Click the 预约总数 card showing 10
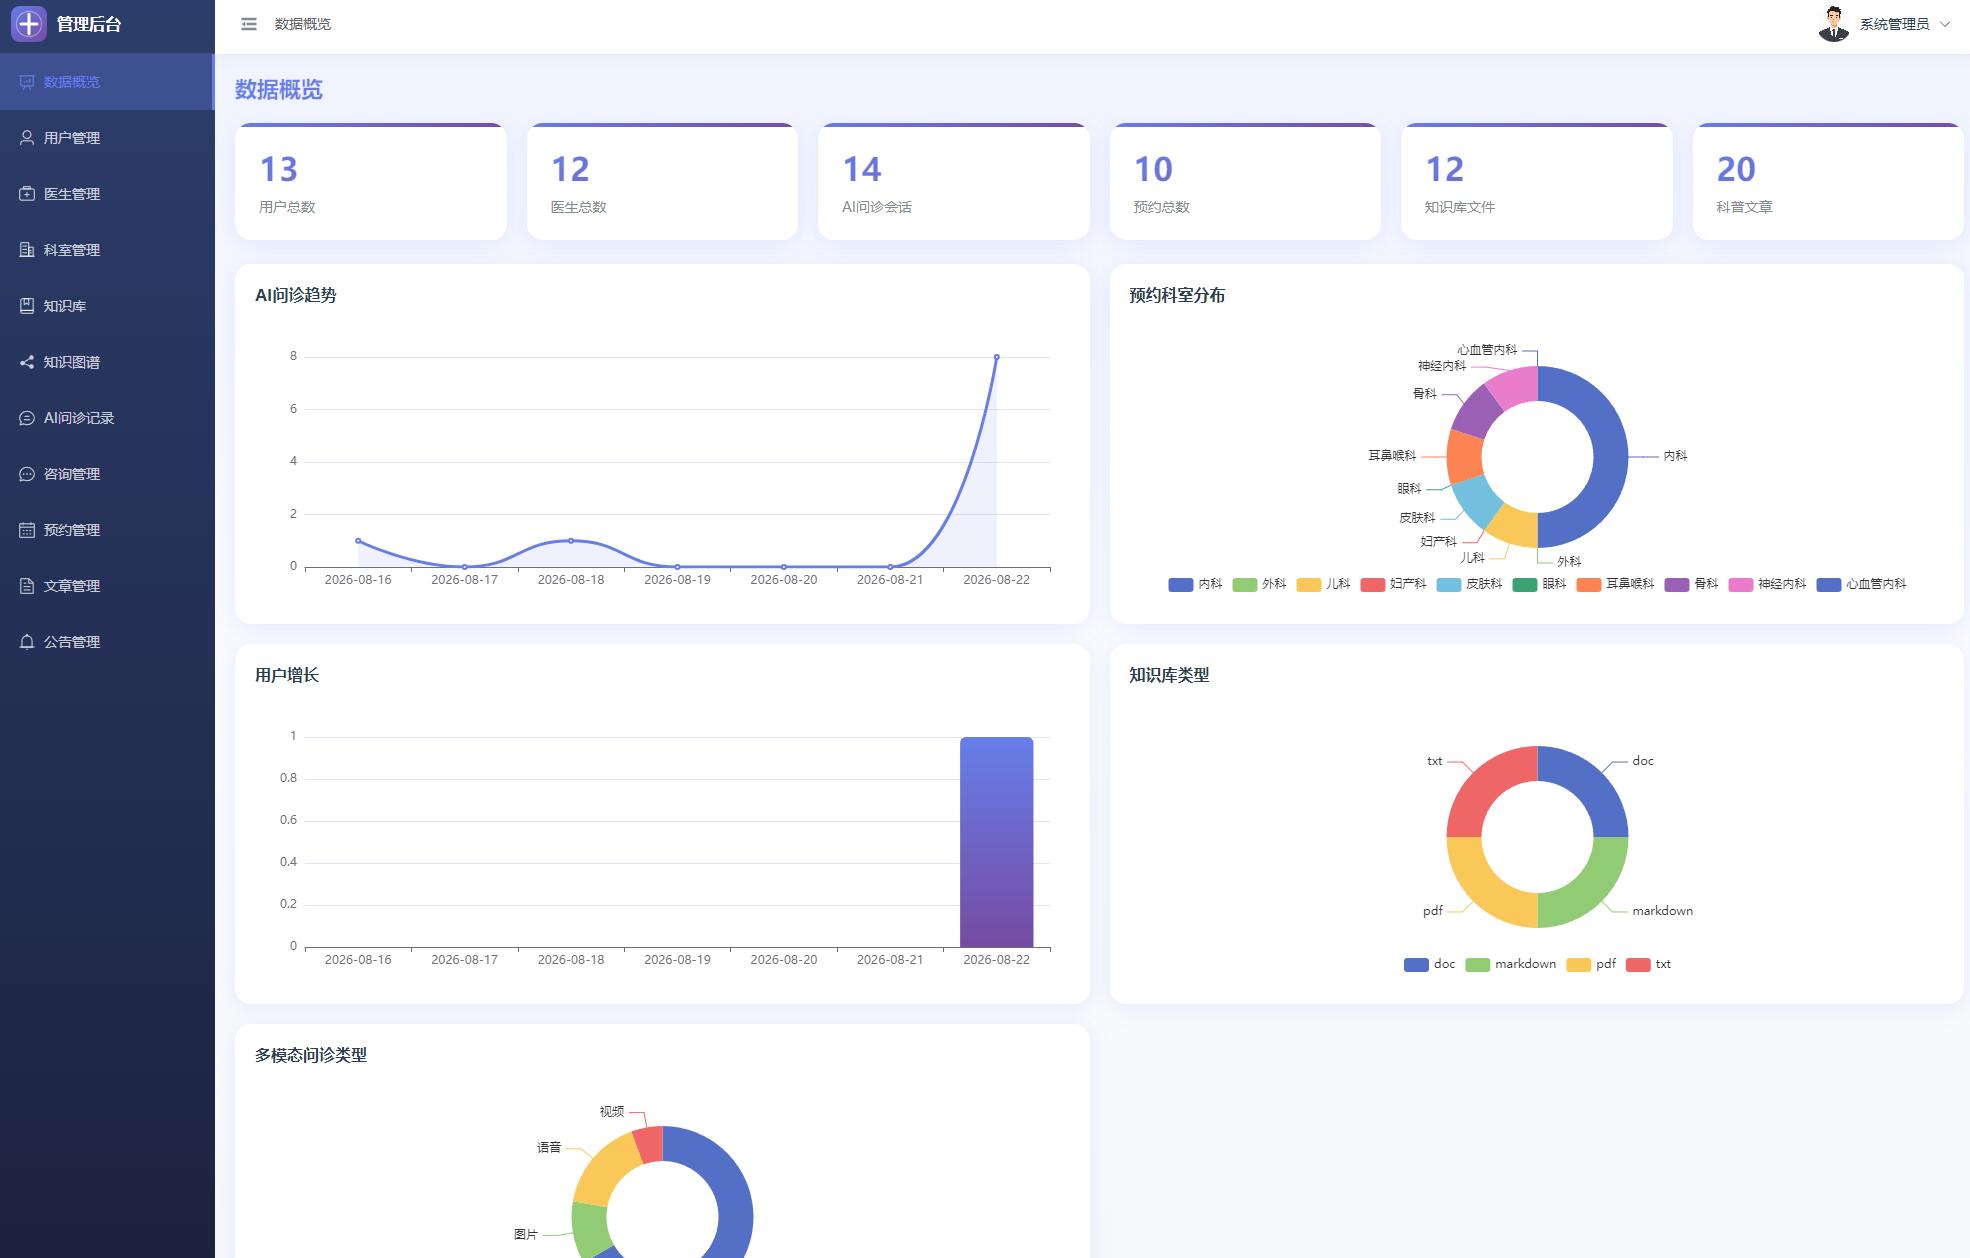The image size is (1970, 1258). click(1245, 182)
